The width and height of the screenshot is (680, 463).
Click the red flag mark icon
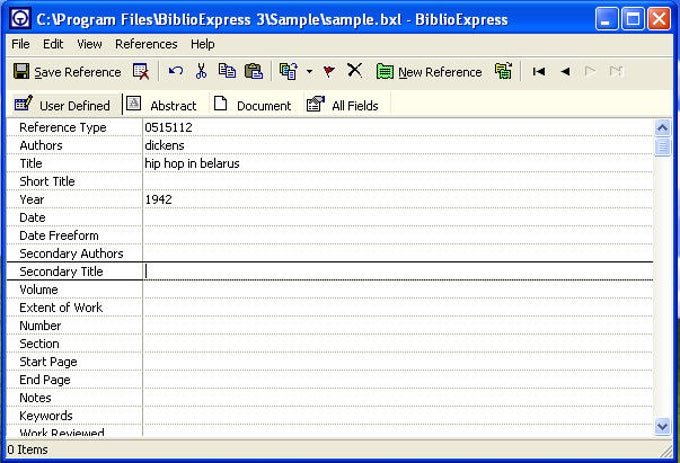tap(329, 71)
